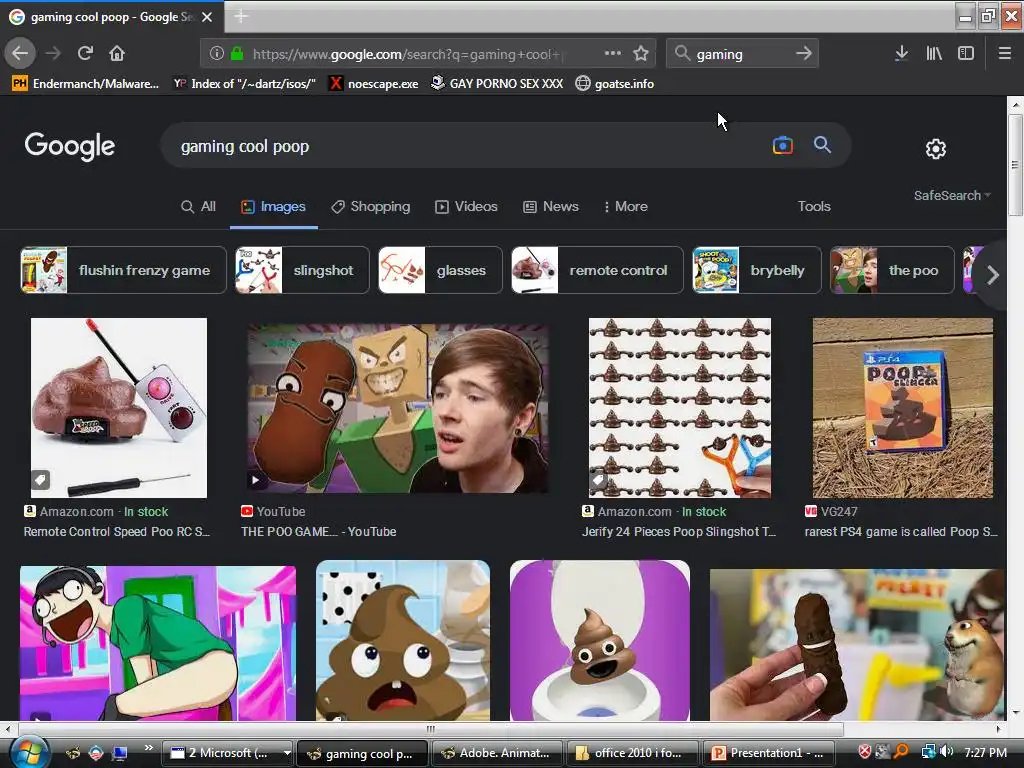The height and width of the screenshot is (768, 1024).
Task: Click rarest PS4 game is called Poop caption
Action: [x=901, y=532]
